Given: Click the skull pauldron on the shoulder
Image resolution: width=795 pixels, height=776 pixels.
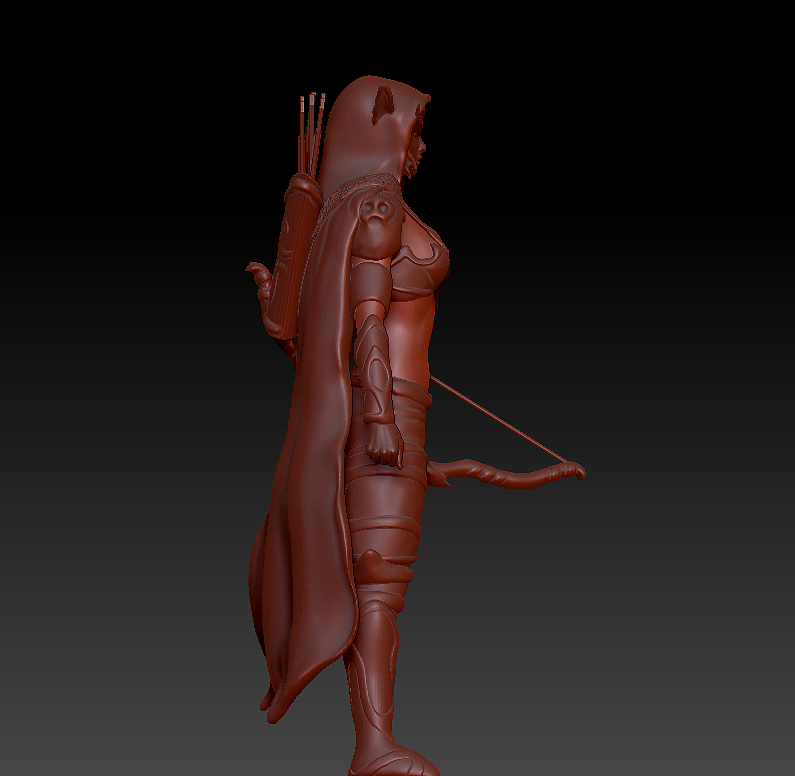Looking at the screenshot, I should coord(376,225).
